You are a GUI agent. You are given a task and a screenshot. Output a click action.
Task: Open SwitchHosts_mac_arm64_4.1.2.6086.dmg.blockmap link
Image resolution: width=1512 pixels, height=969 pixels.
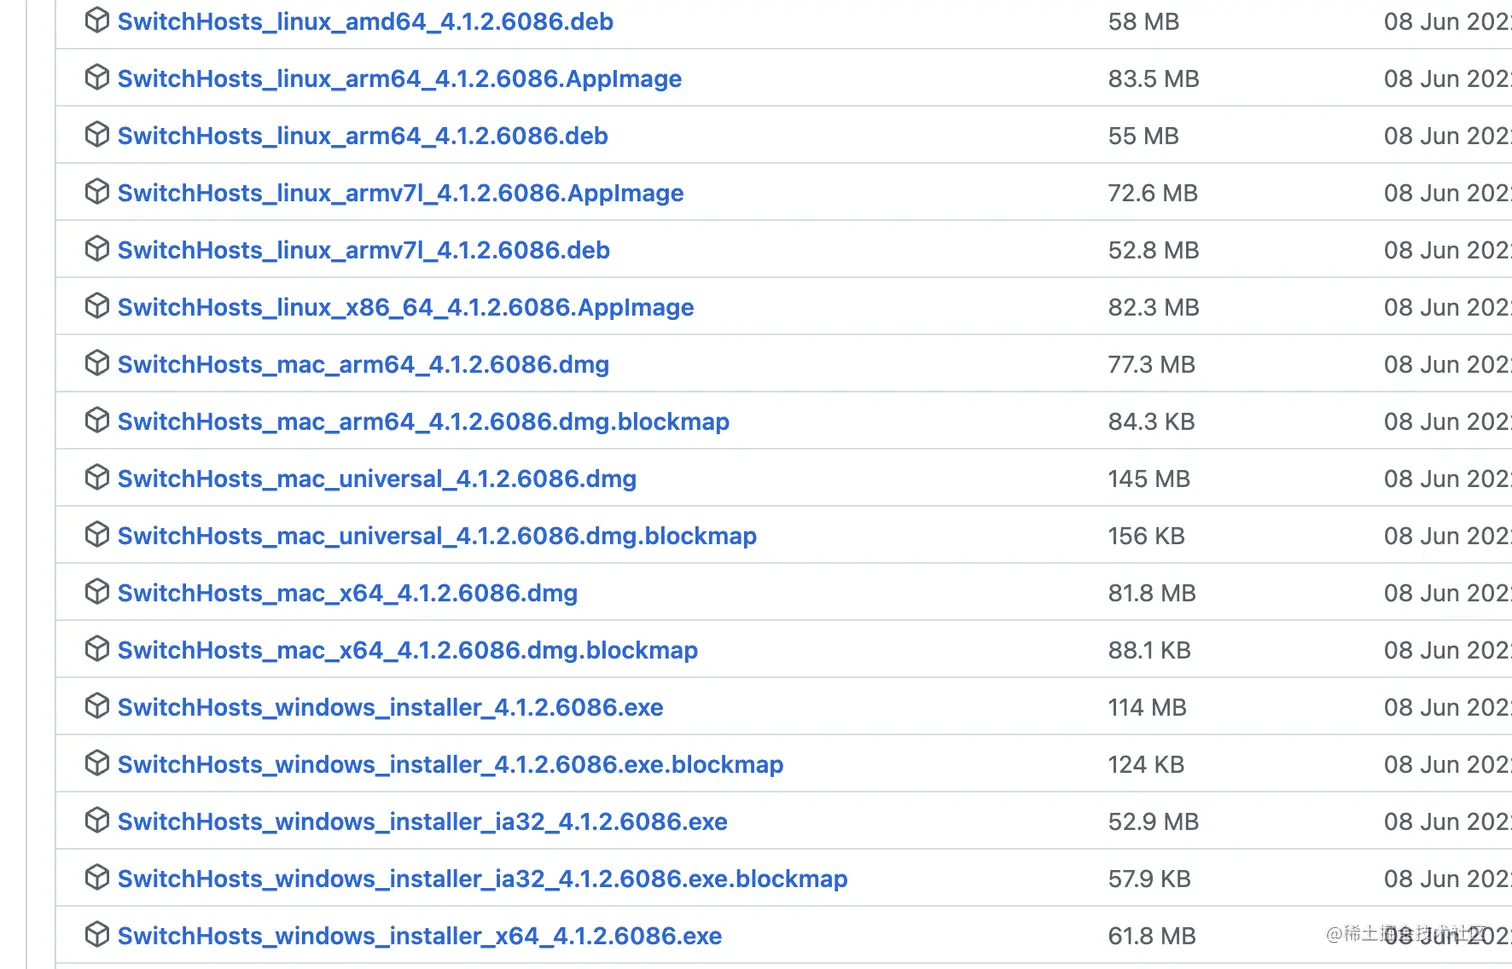click(423, 420)
